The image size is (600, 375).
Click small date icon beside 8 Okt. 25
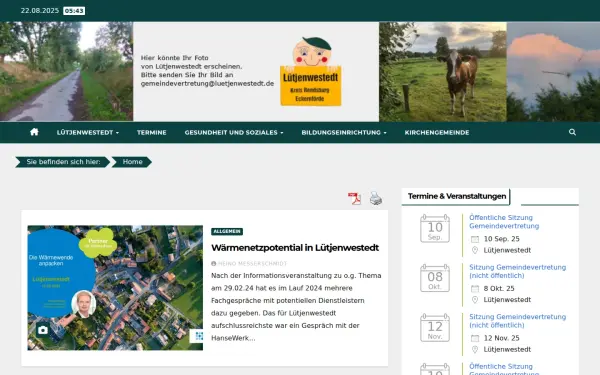pos(475,289)
